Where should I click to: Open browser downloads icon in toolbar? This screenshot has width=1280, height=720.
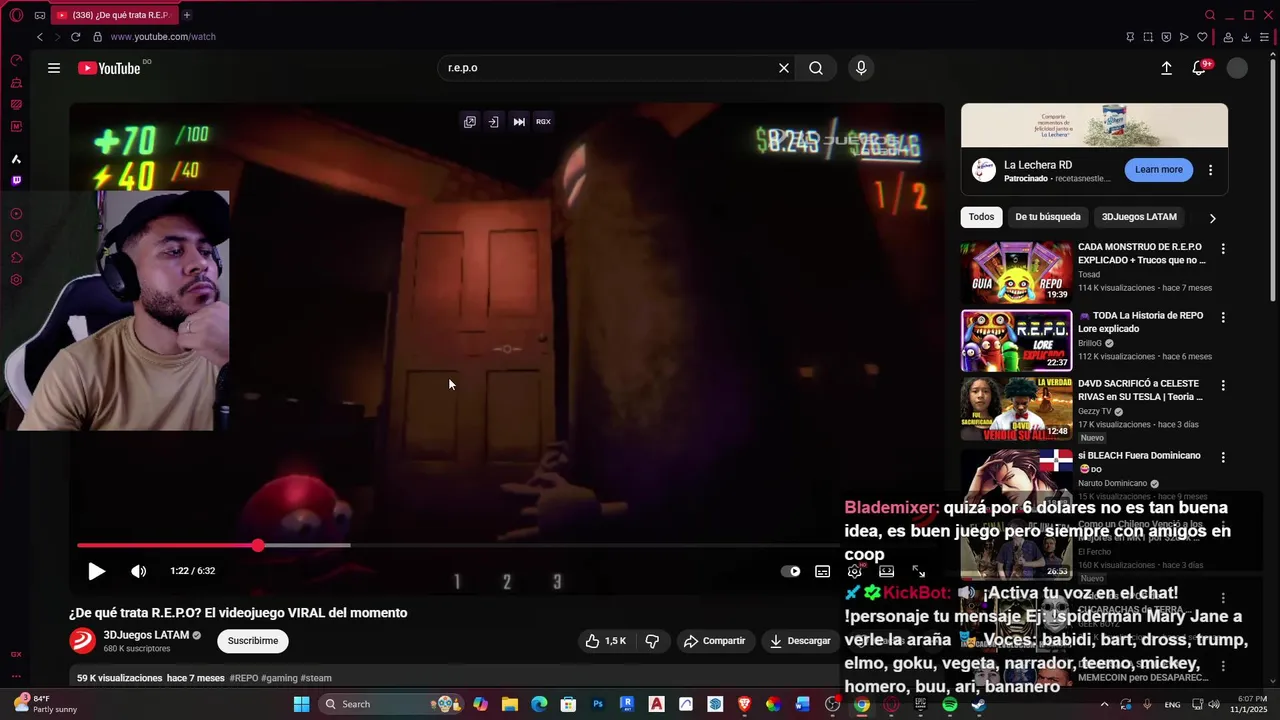1246,37
